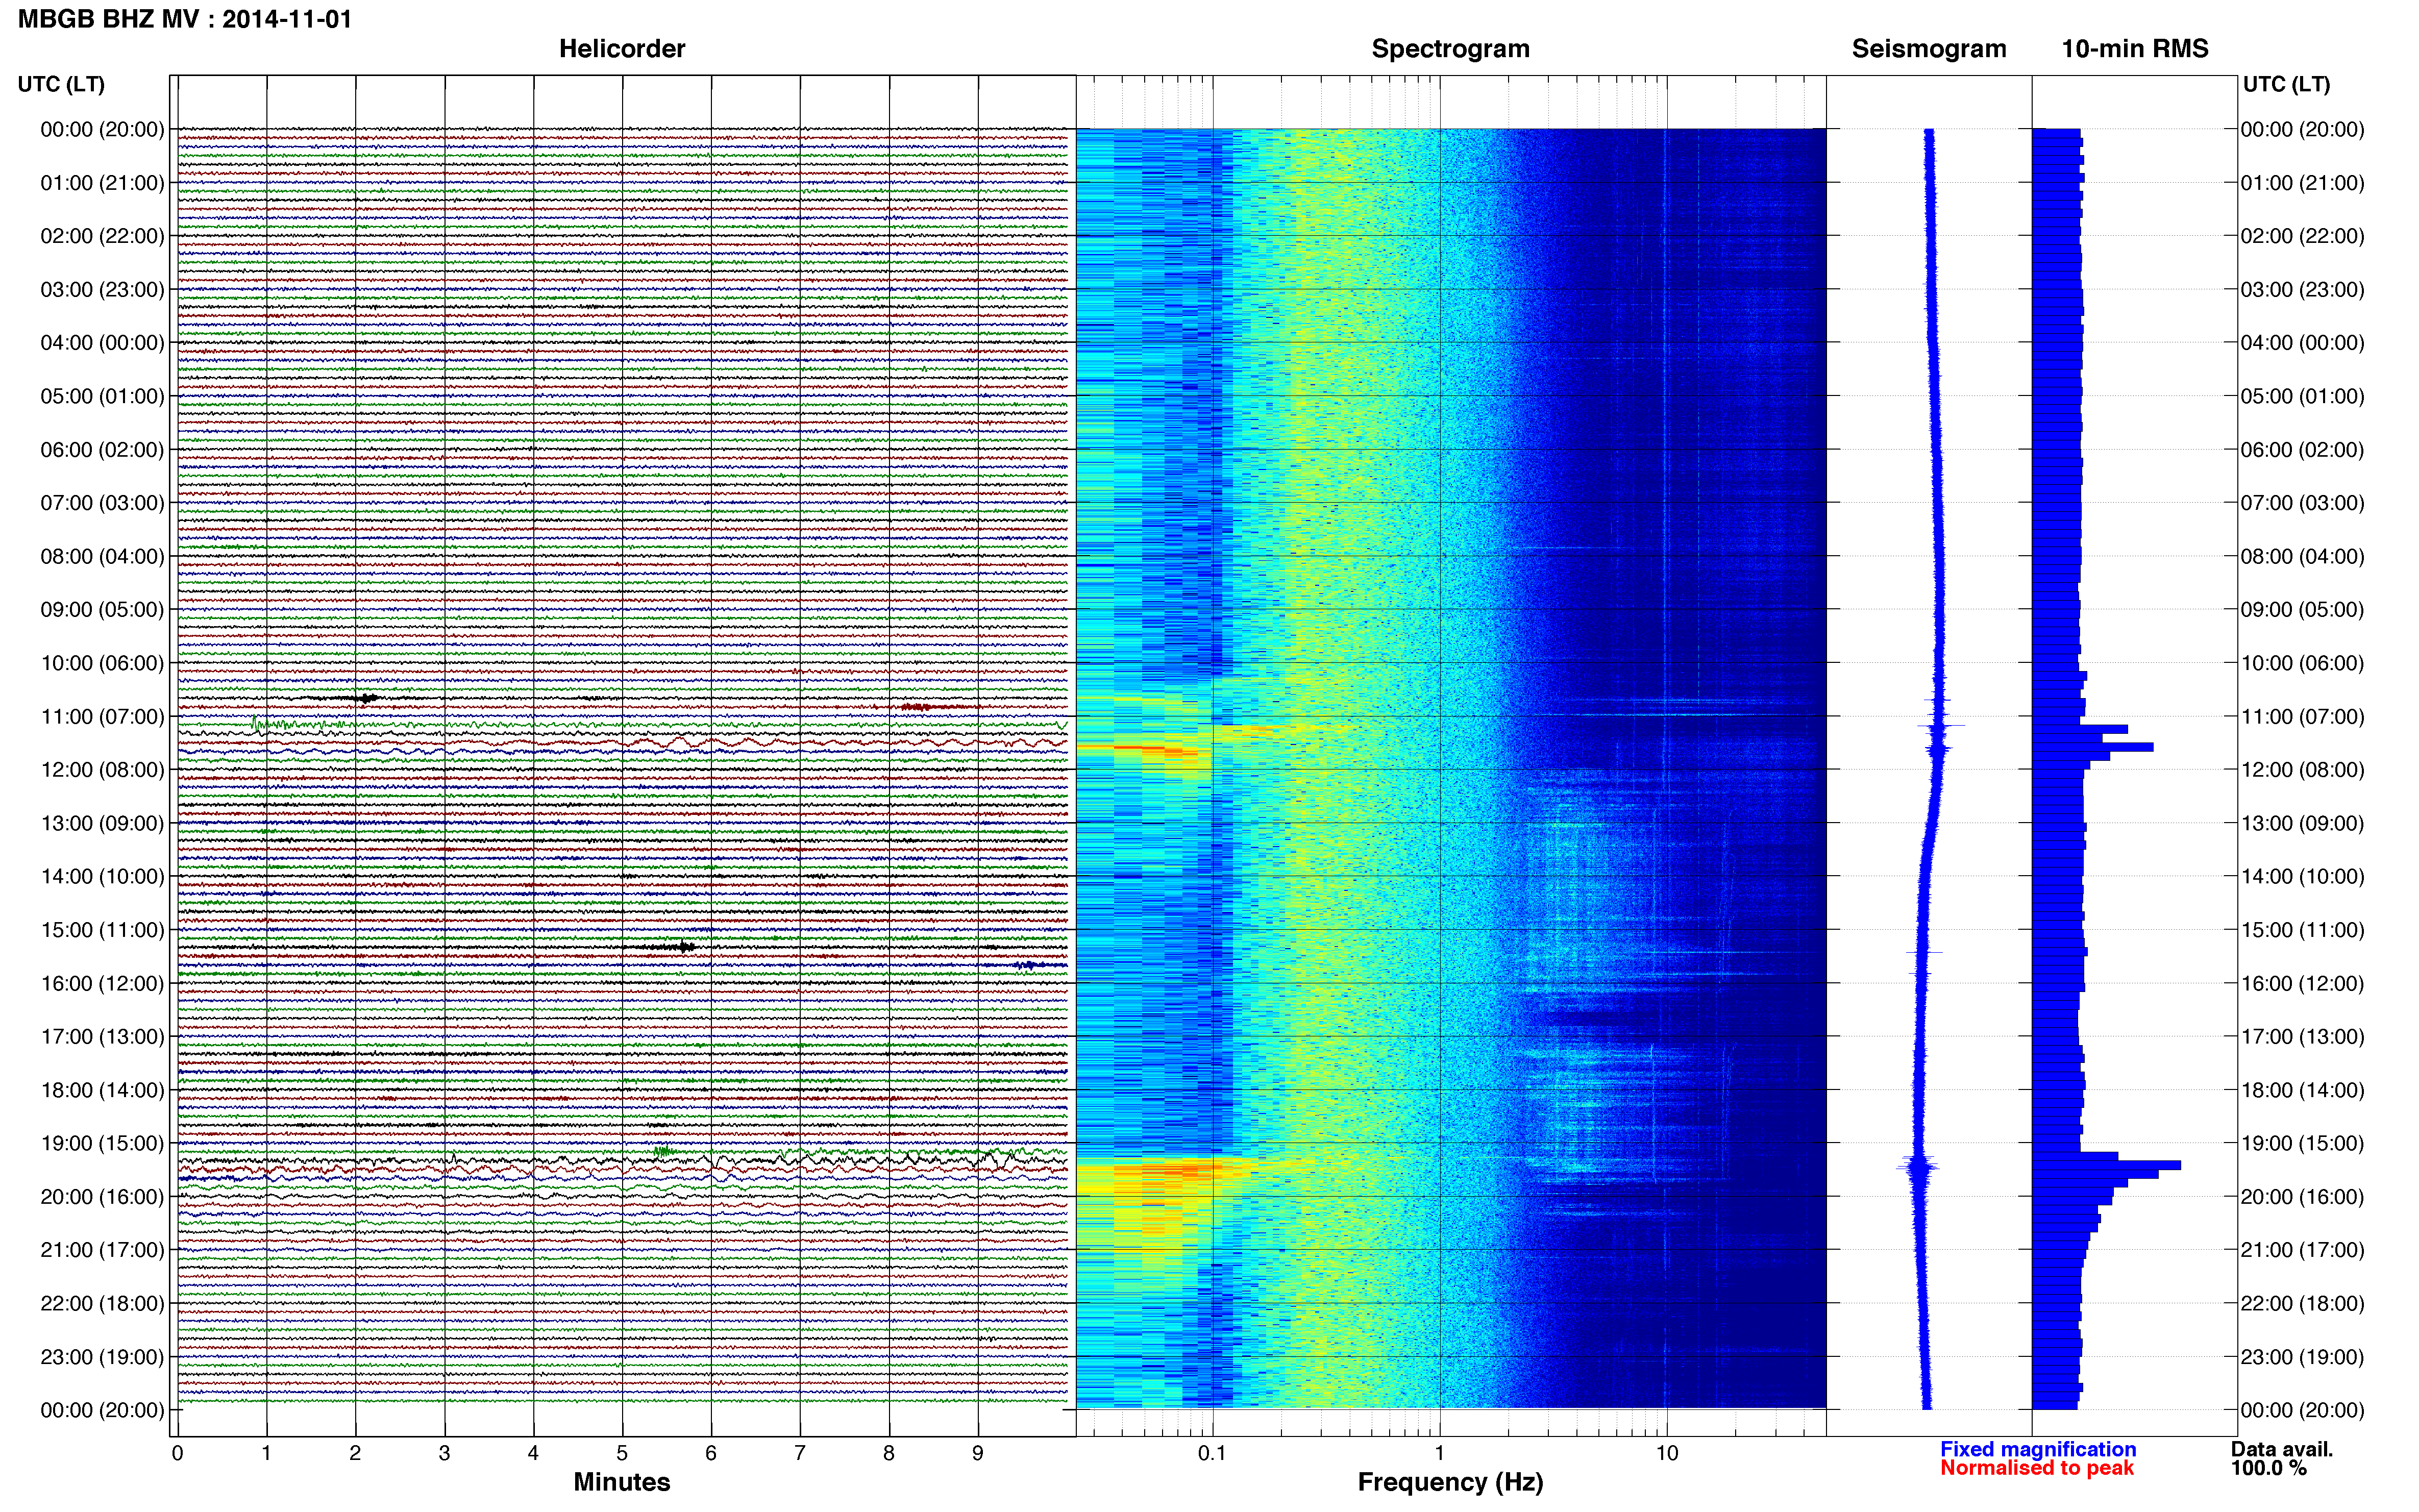Viewport: 2419px width, 1512px height.
Task: Click the '6' tick on the Minutes axis
Action: [x=711, y=1453]
